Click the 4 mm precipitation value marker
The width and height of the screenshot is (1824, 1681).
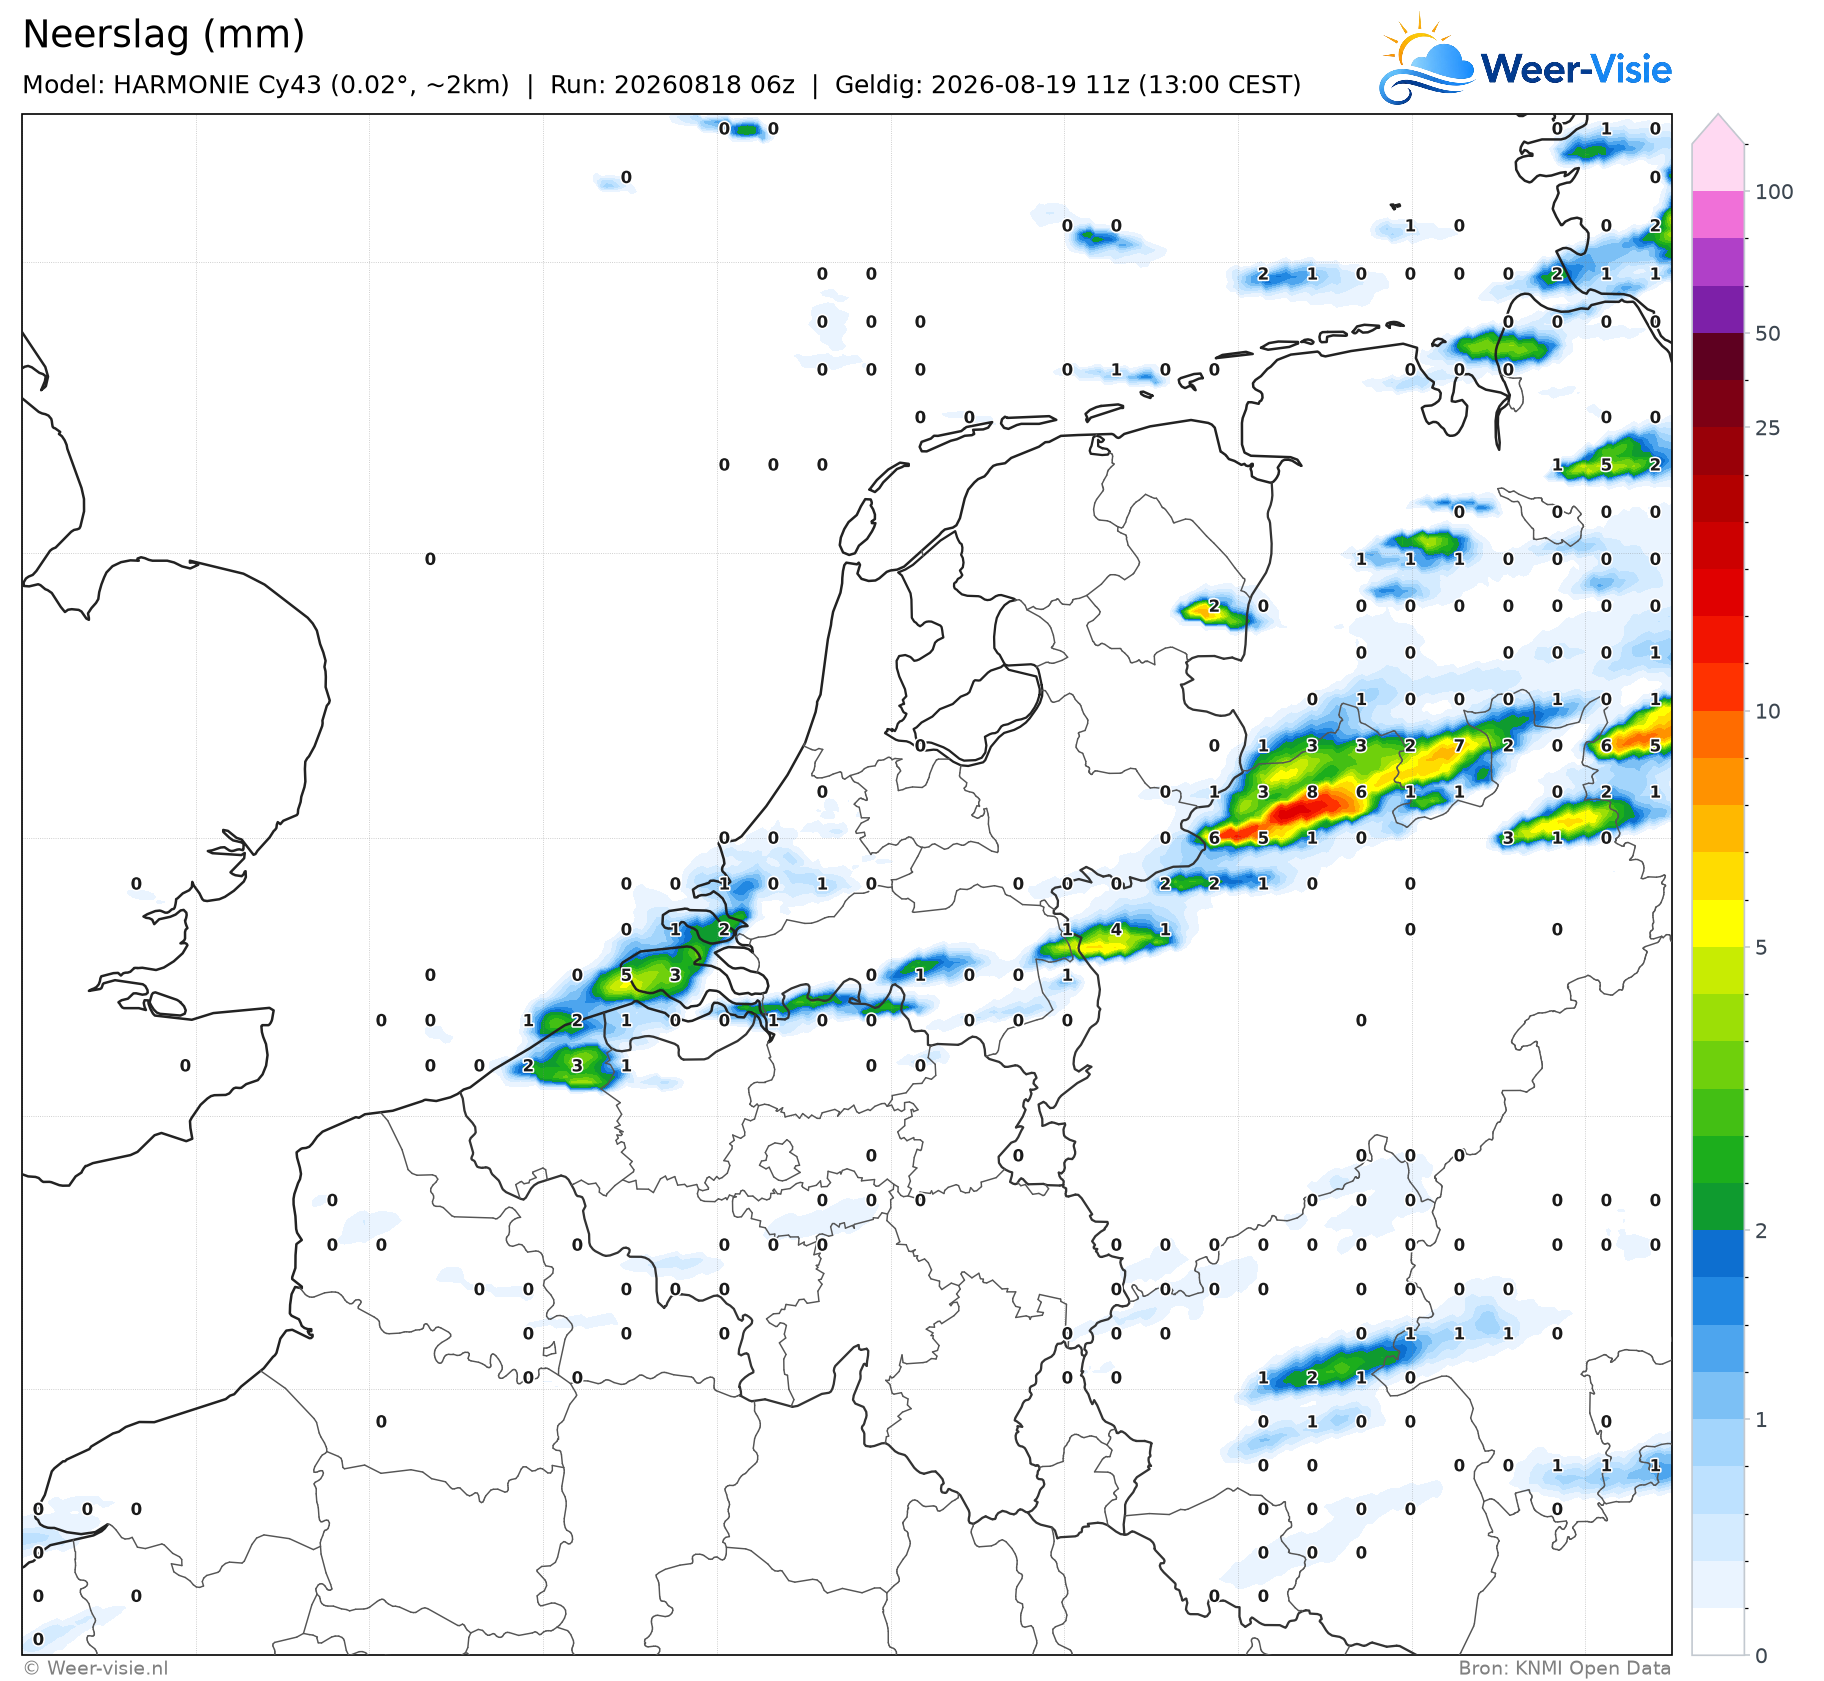[1116, 929]
